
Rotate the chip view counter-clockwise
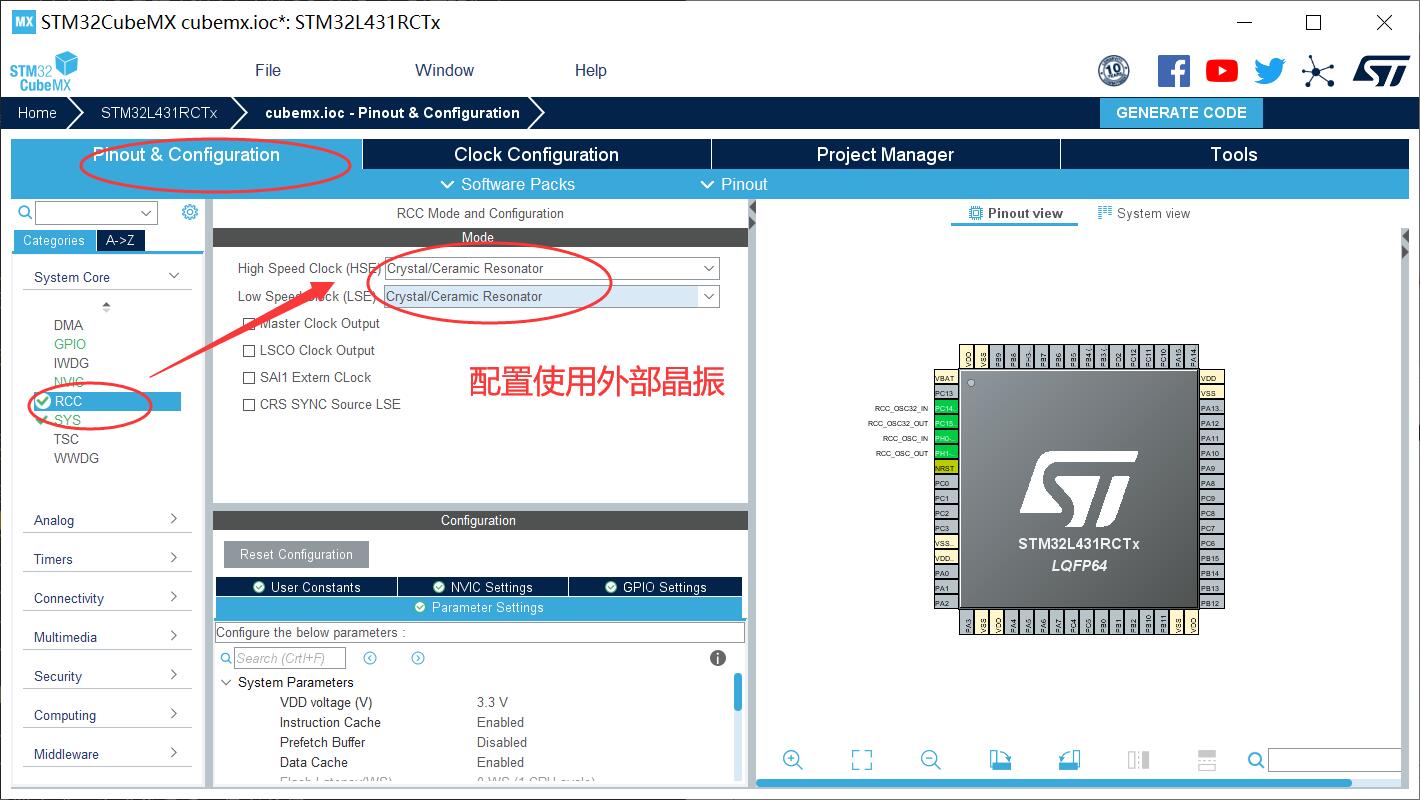1069,760
